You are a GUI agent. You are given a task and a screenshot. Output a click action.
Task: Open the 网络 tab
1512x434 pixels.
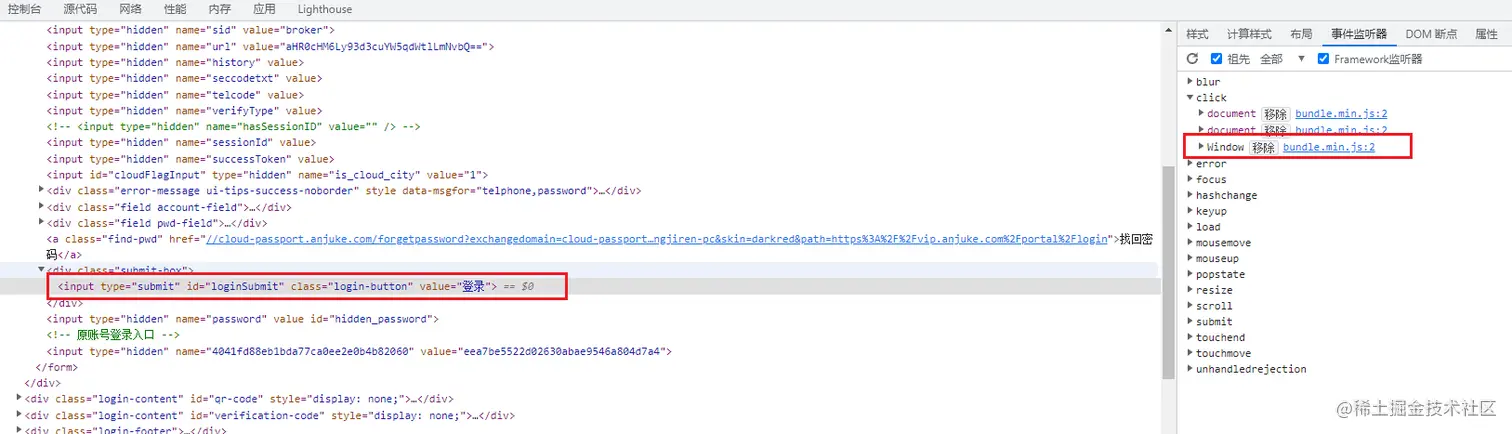pyautogui.click(x=131, y=9)
